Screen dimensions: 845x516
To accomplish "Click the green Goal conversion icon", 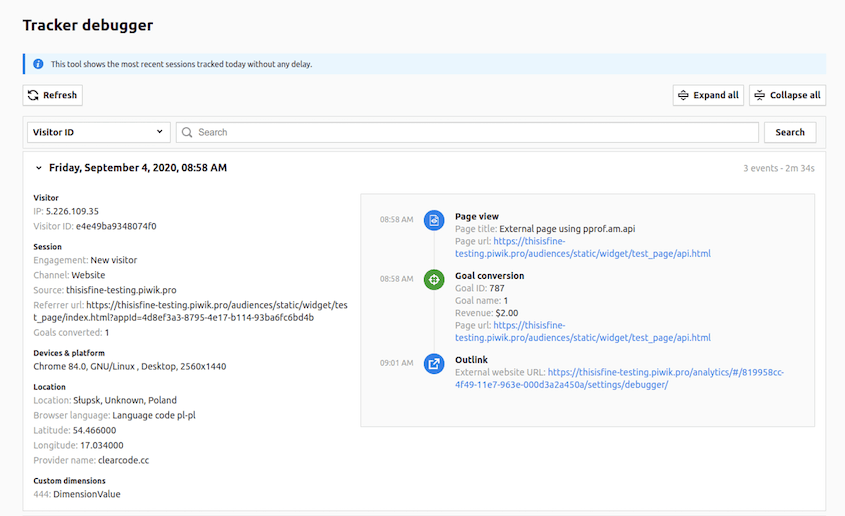I will tap(434, 279).
